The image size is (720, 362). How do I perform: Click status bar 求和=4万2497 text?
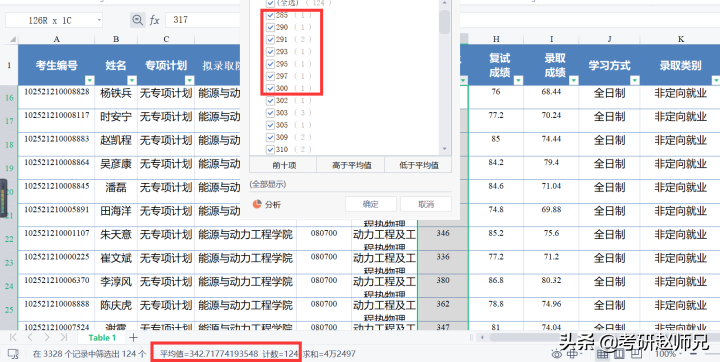click(329, 354)
